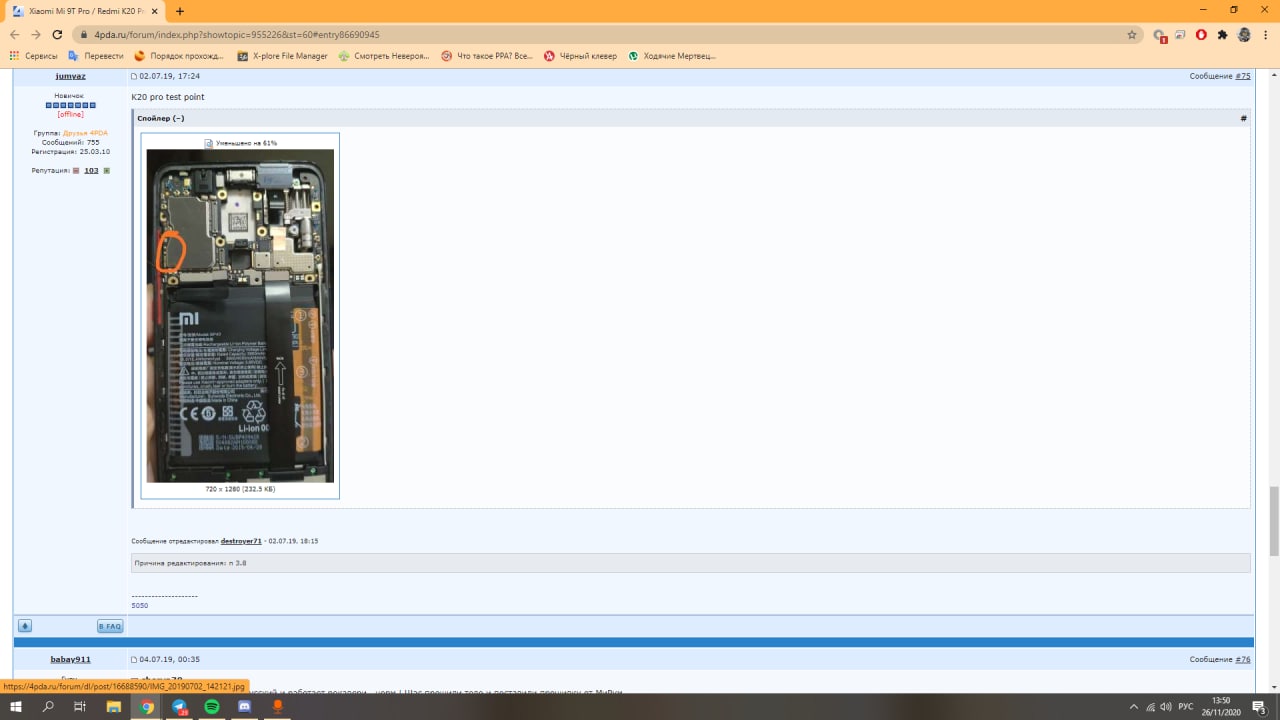Click the 5050 signature text
The height and width of the screenshot is (720, 1280).
click(140, 605)
